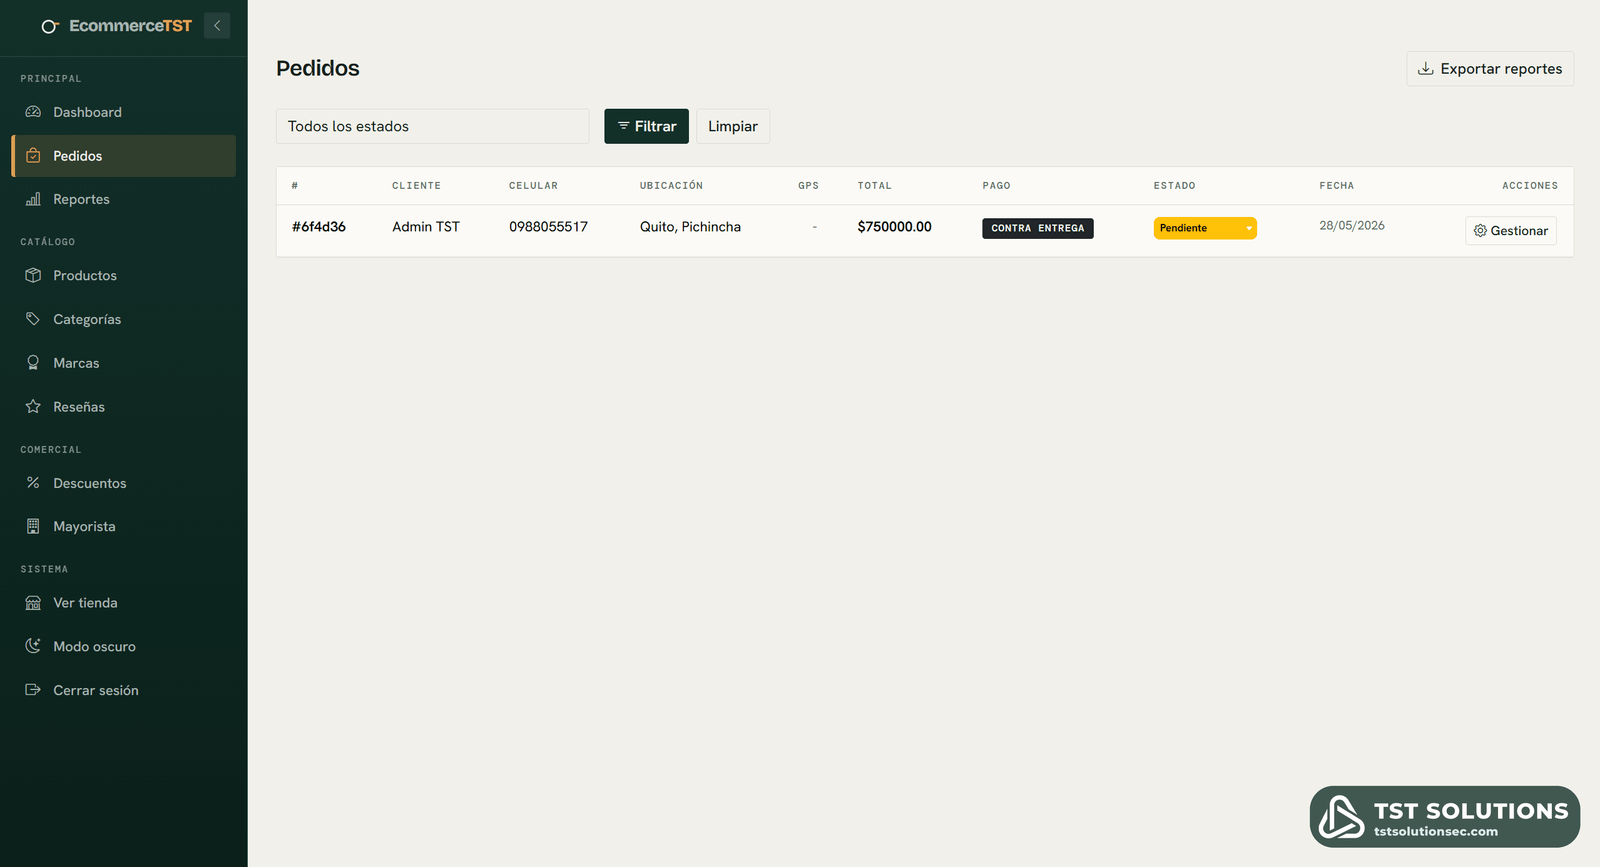Click the Mayorista building icon
The width and height of the screenshot is (1600, 867).
tap(33, 526)
